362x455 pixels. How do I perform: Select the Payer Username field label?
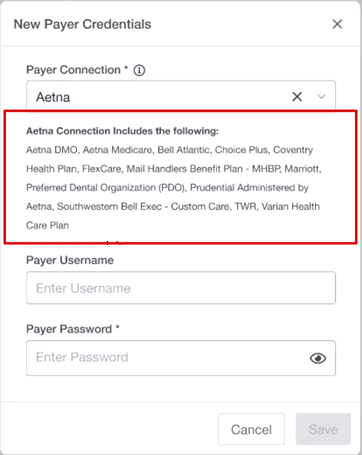[x=70, y=260]
